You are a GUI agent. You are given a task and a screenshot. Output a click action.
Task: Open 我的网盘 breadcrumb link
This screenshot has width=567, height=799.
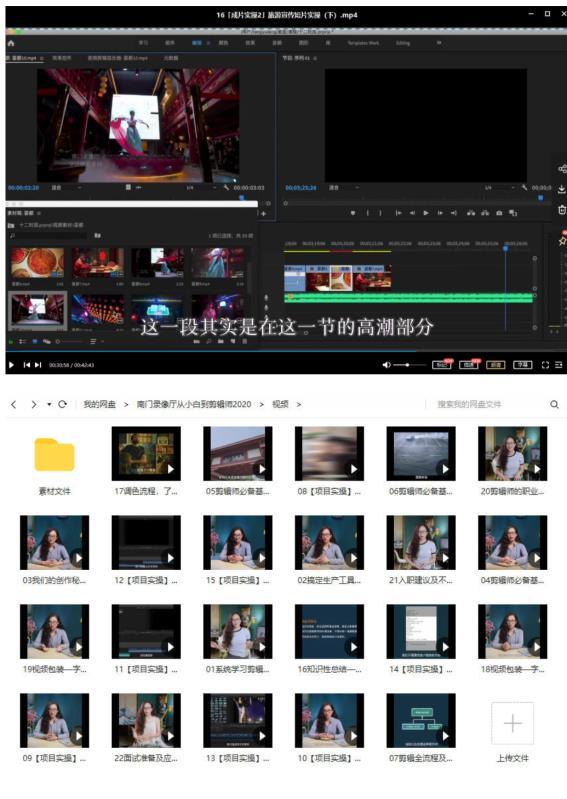pos(99,405)
